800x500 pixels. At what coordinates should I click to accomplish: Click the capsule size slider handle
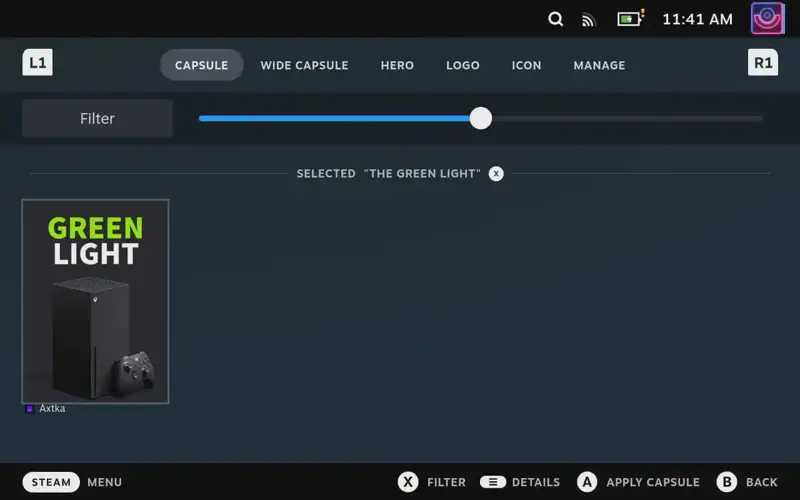pyautogui.click(x=481, y=118)
